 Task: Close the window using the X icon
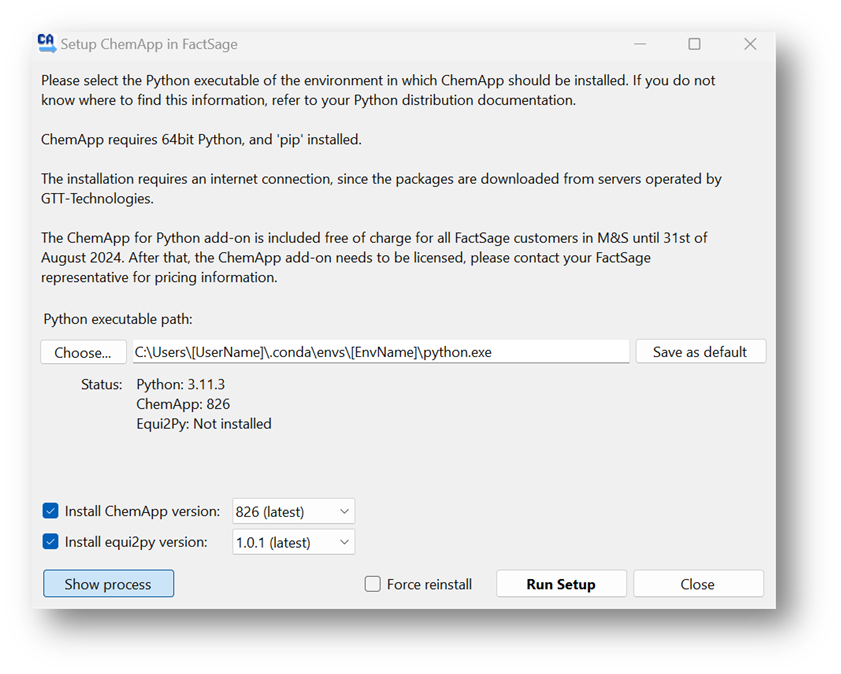(x=750, y=44)
